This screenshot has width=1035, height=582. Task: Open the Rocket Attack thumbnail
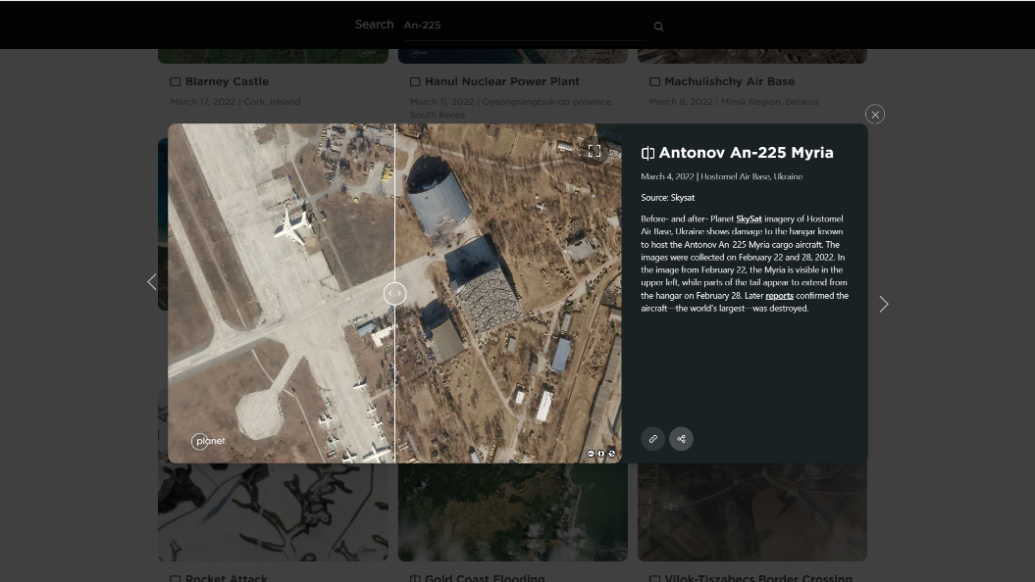tap(272, 510)
